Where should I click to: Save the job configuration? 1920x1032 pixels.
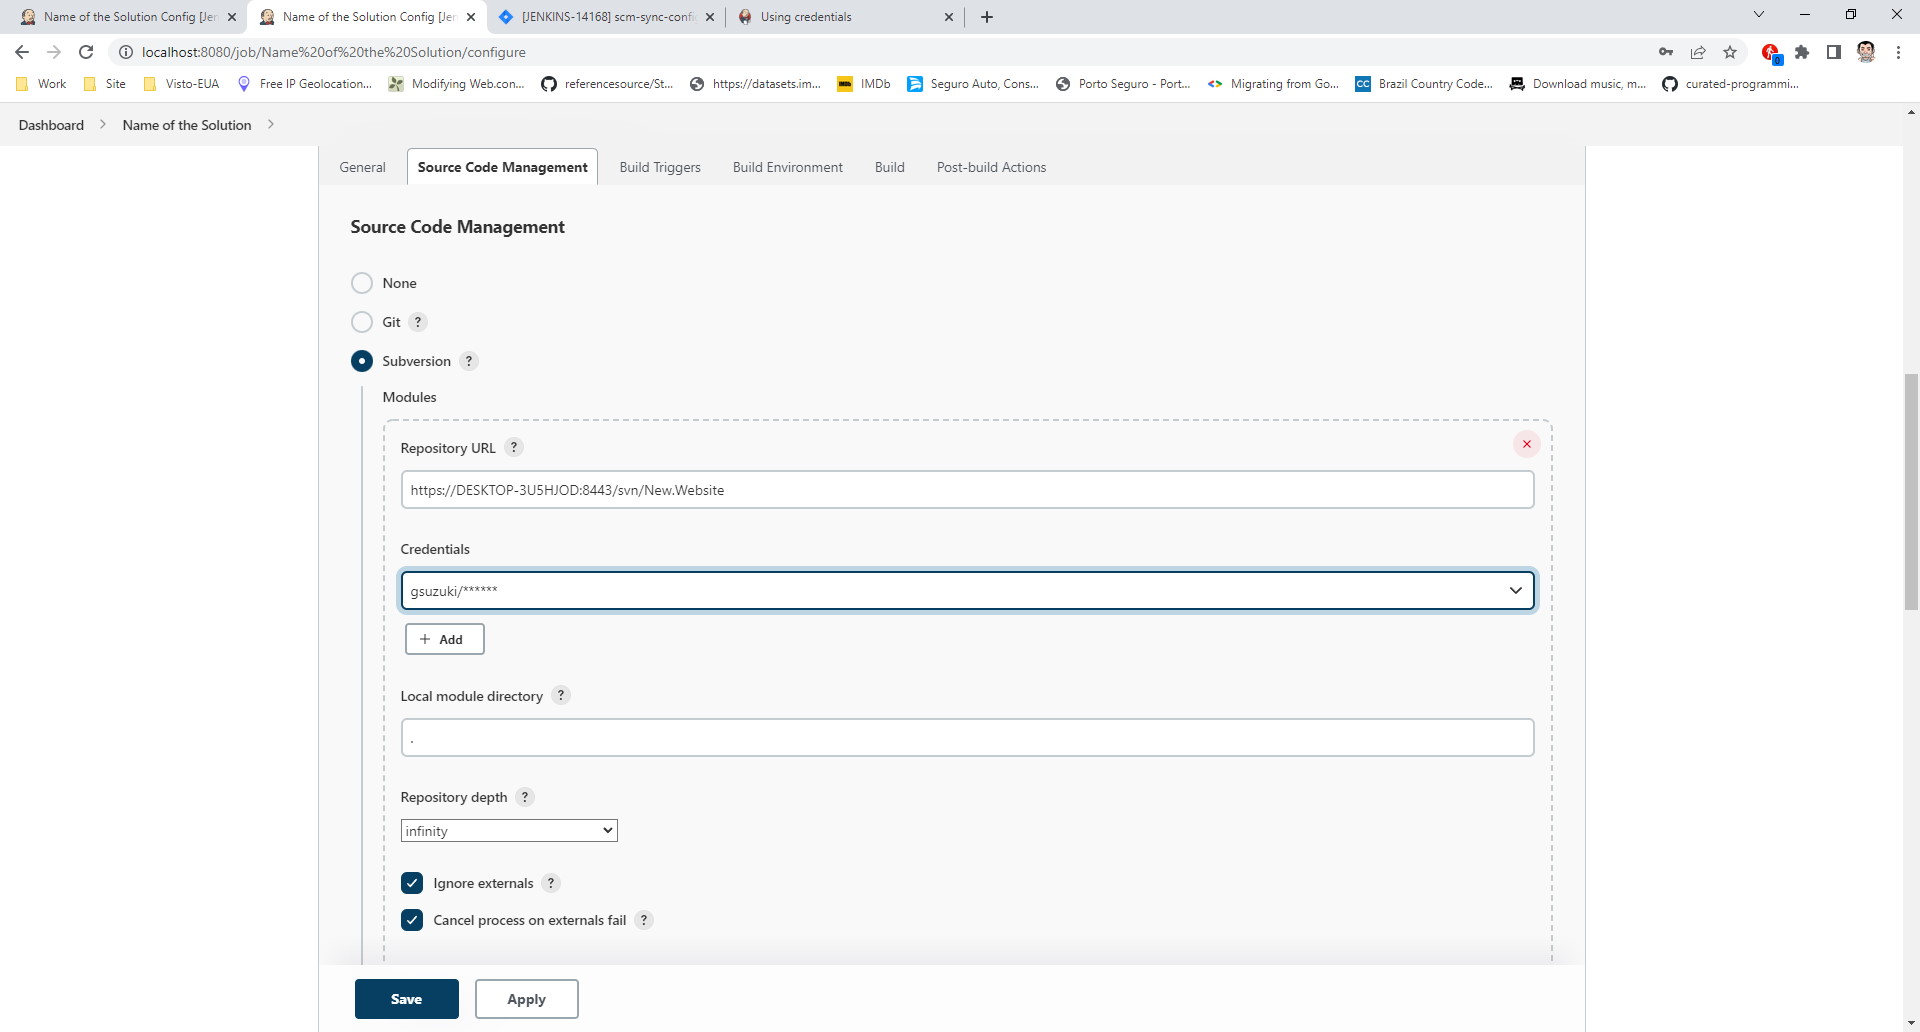pos(407,999)
